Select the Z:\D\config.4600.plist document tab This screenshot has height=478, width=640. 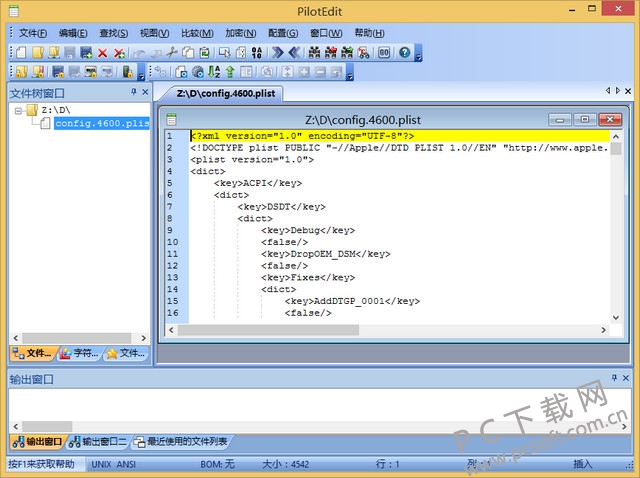(226, 93)
